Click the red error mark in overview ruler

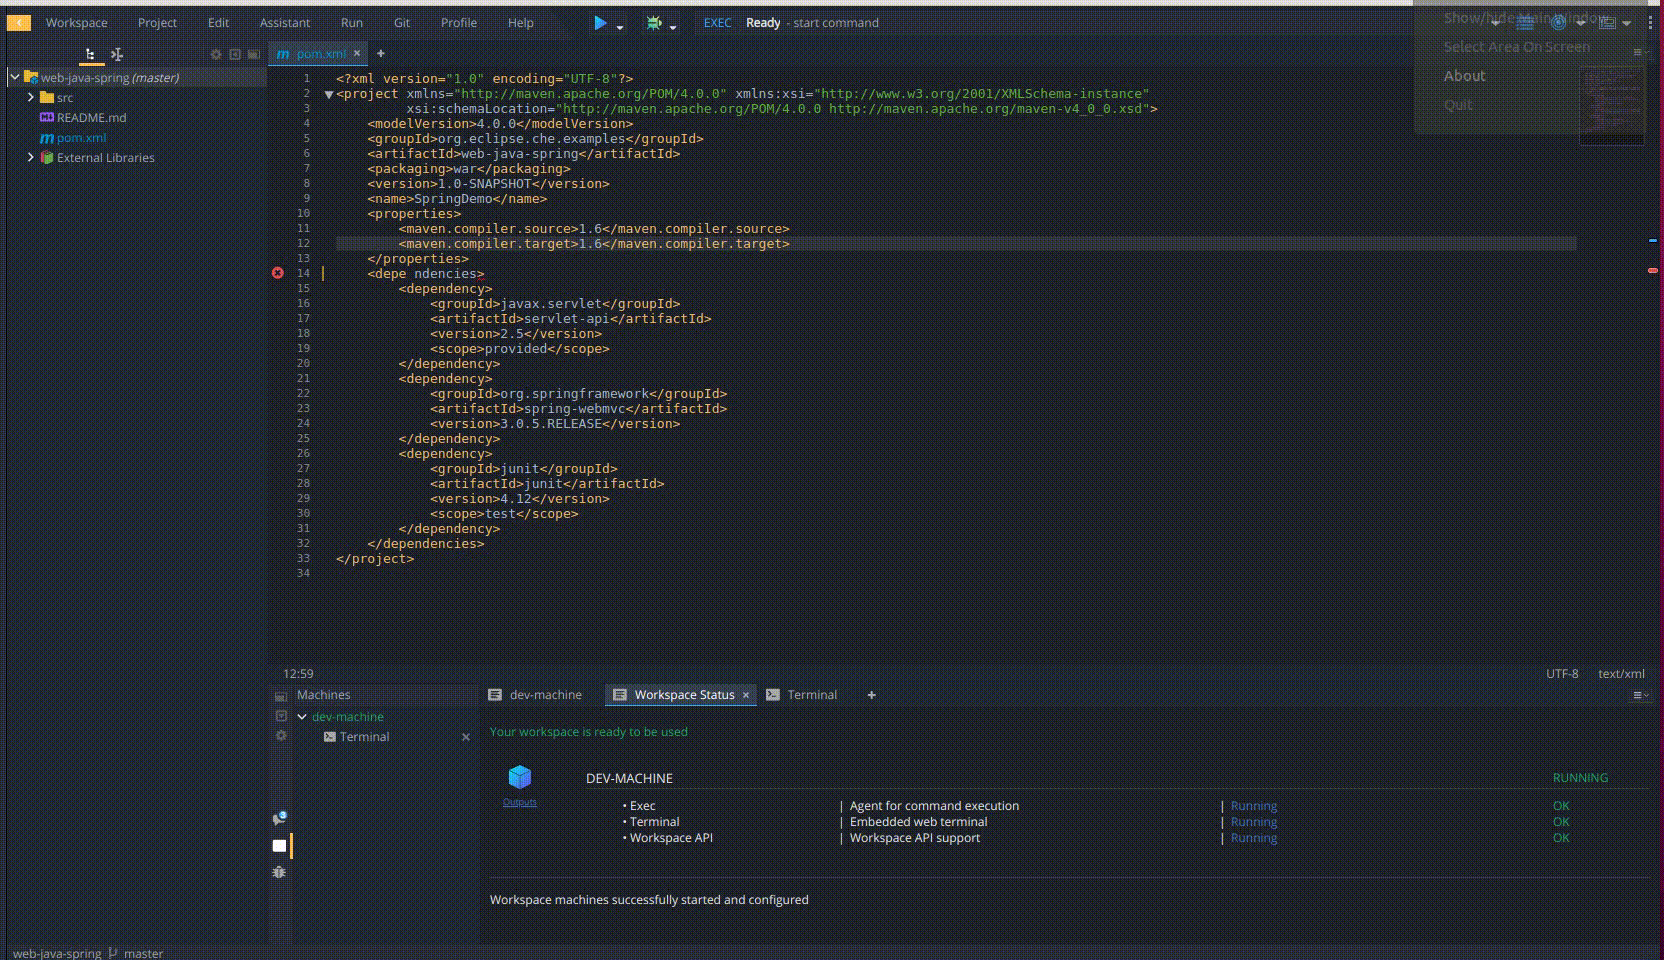pos(1653,270)
